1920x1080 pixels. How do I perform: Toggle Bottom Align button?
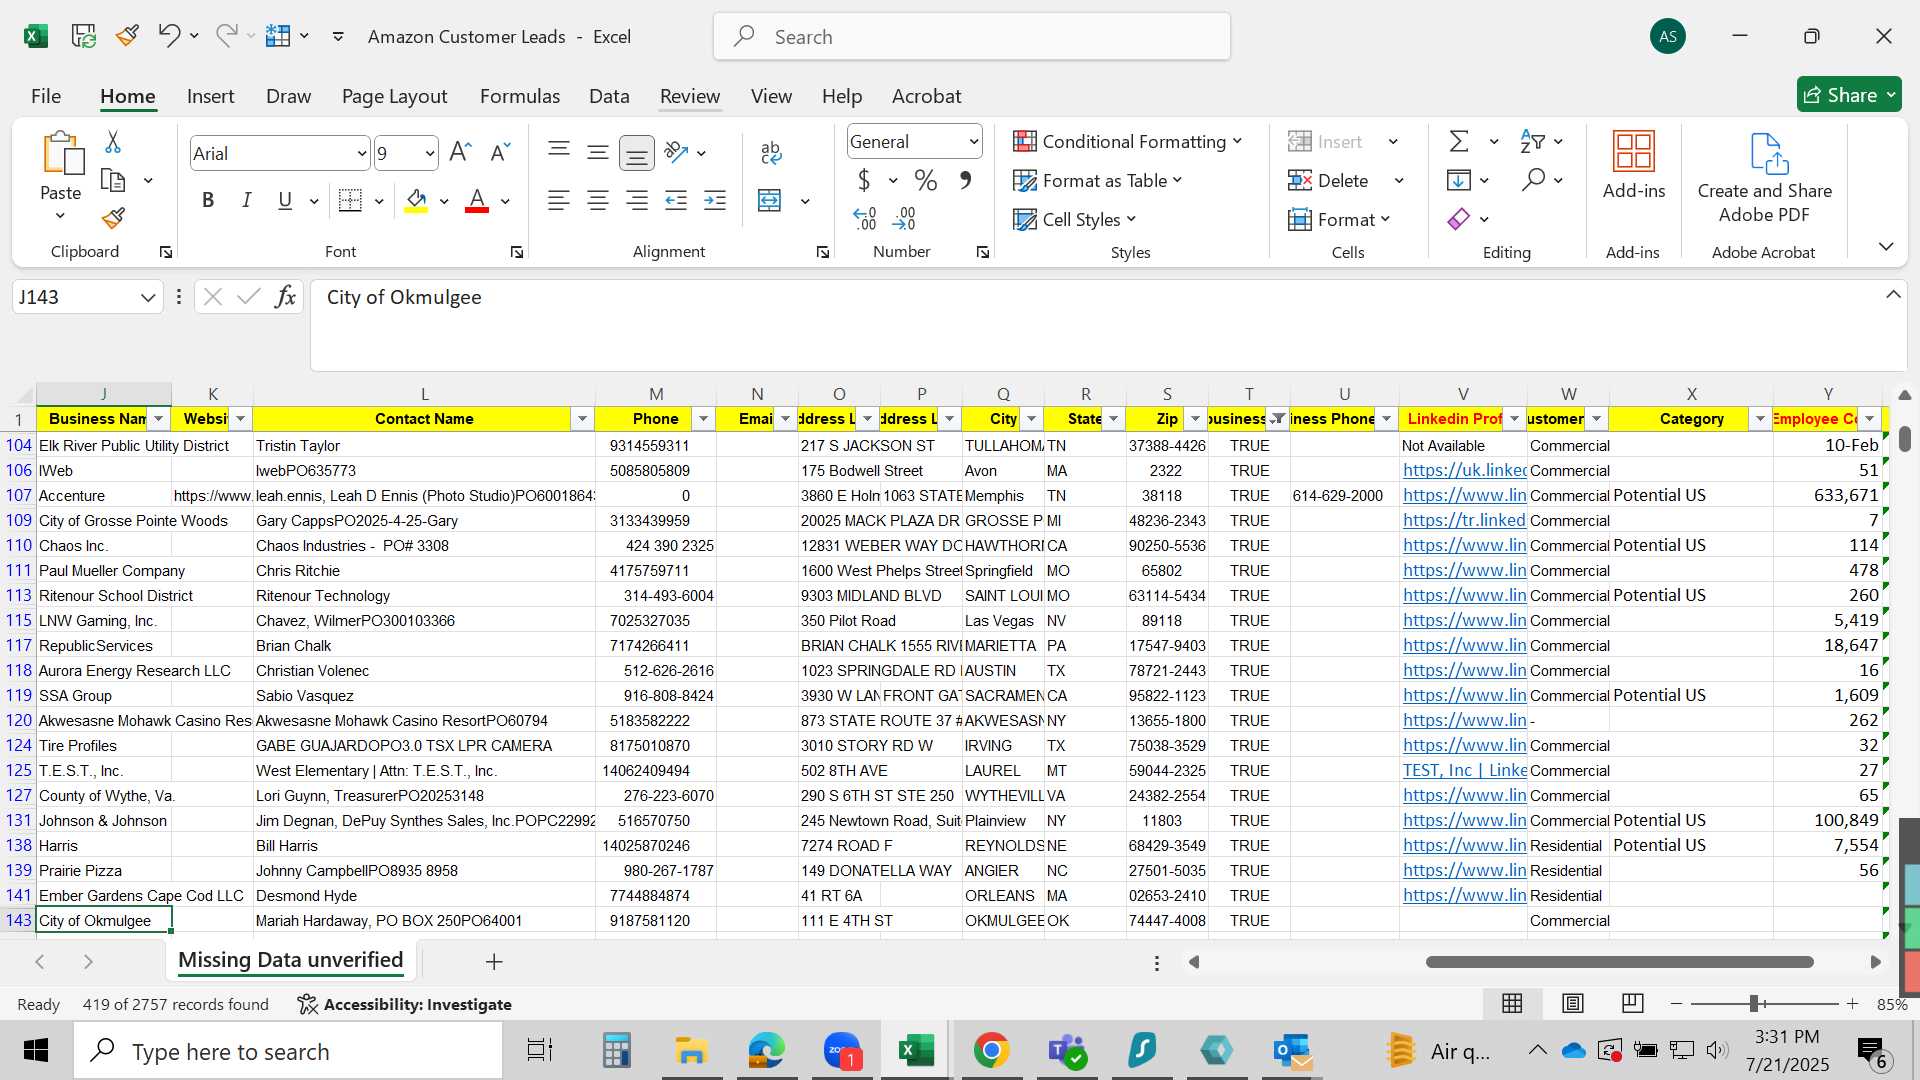tap(637, 152)
